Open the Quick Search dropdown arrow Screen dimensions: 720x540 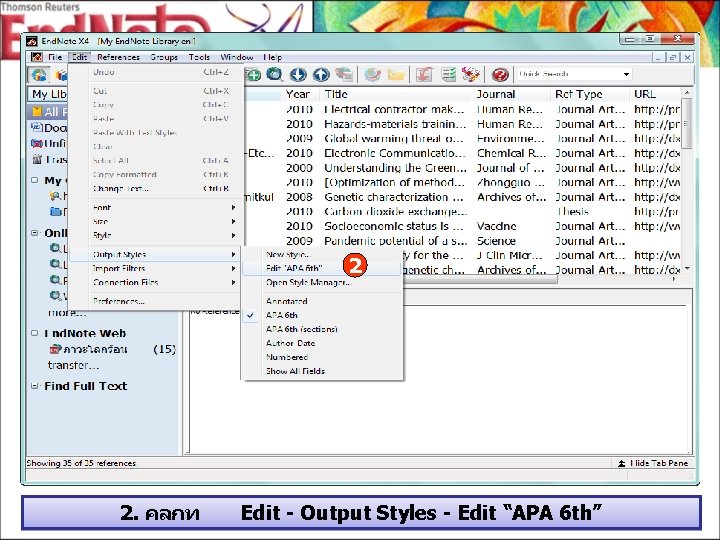tap(626, 74)
